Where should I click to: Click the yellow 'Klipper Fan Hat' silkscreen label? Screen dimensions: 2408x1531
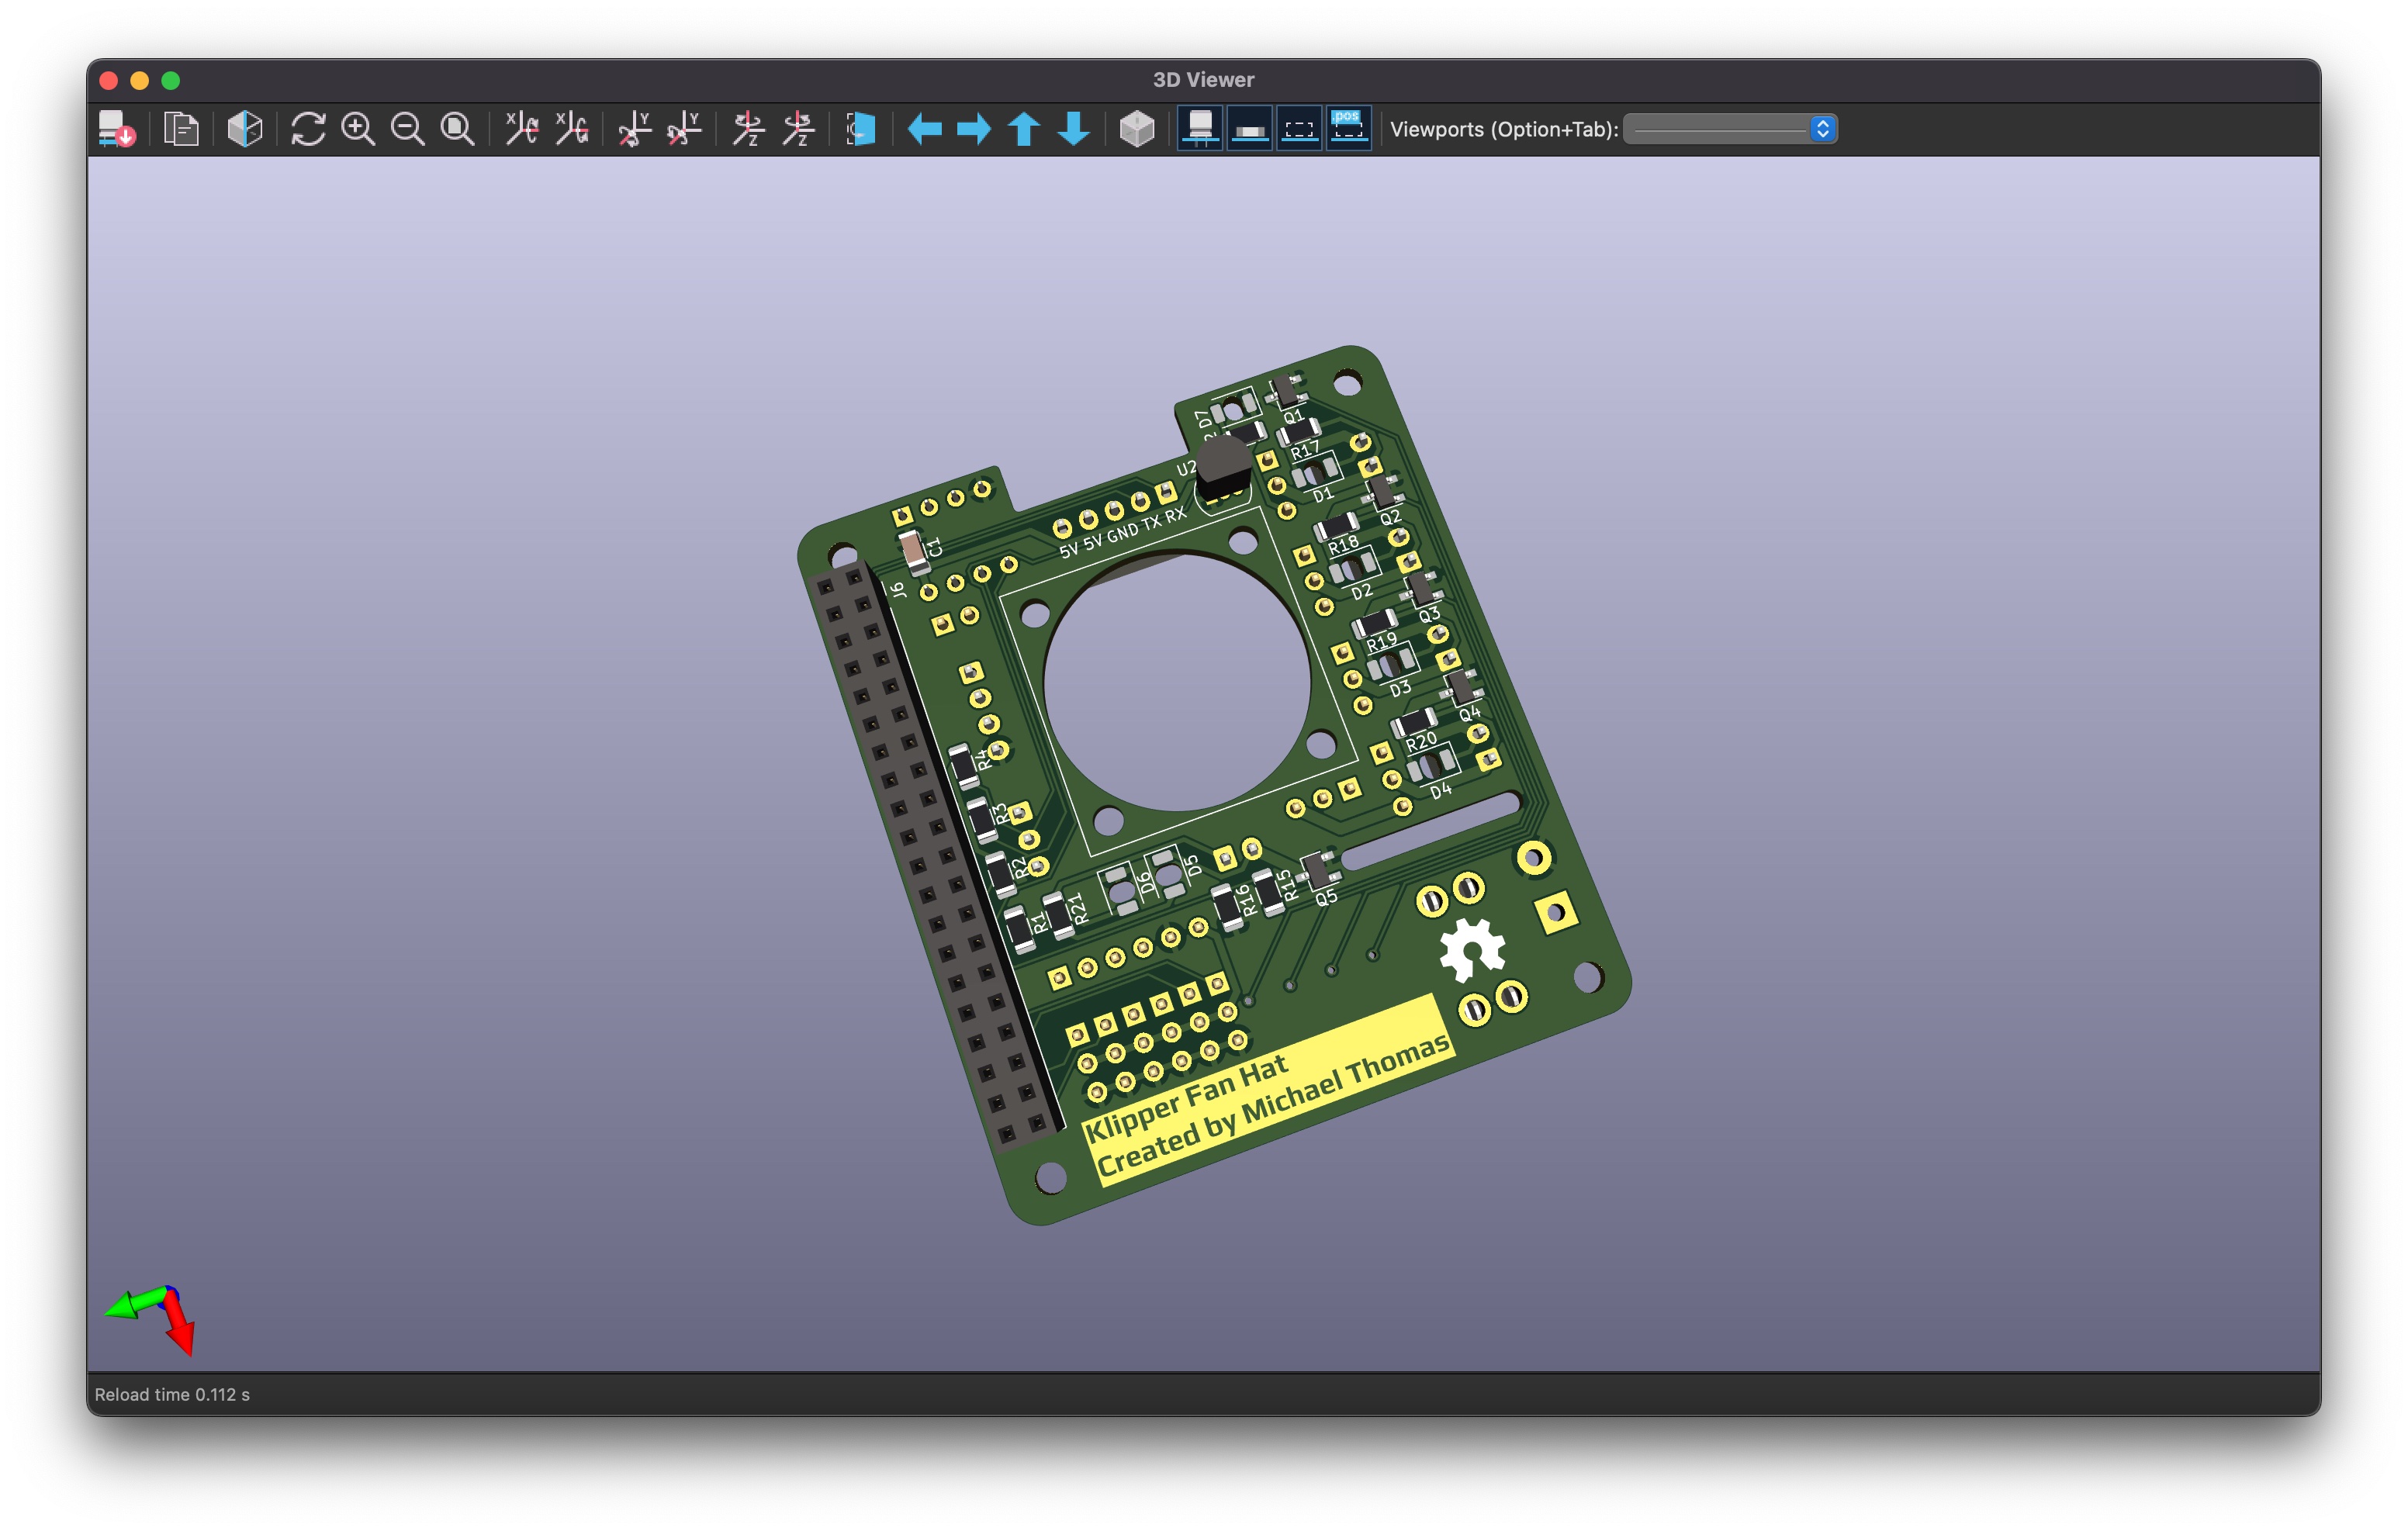pyautogui.click(x=1187, y=1098)
